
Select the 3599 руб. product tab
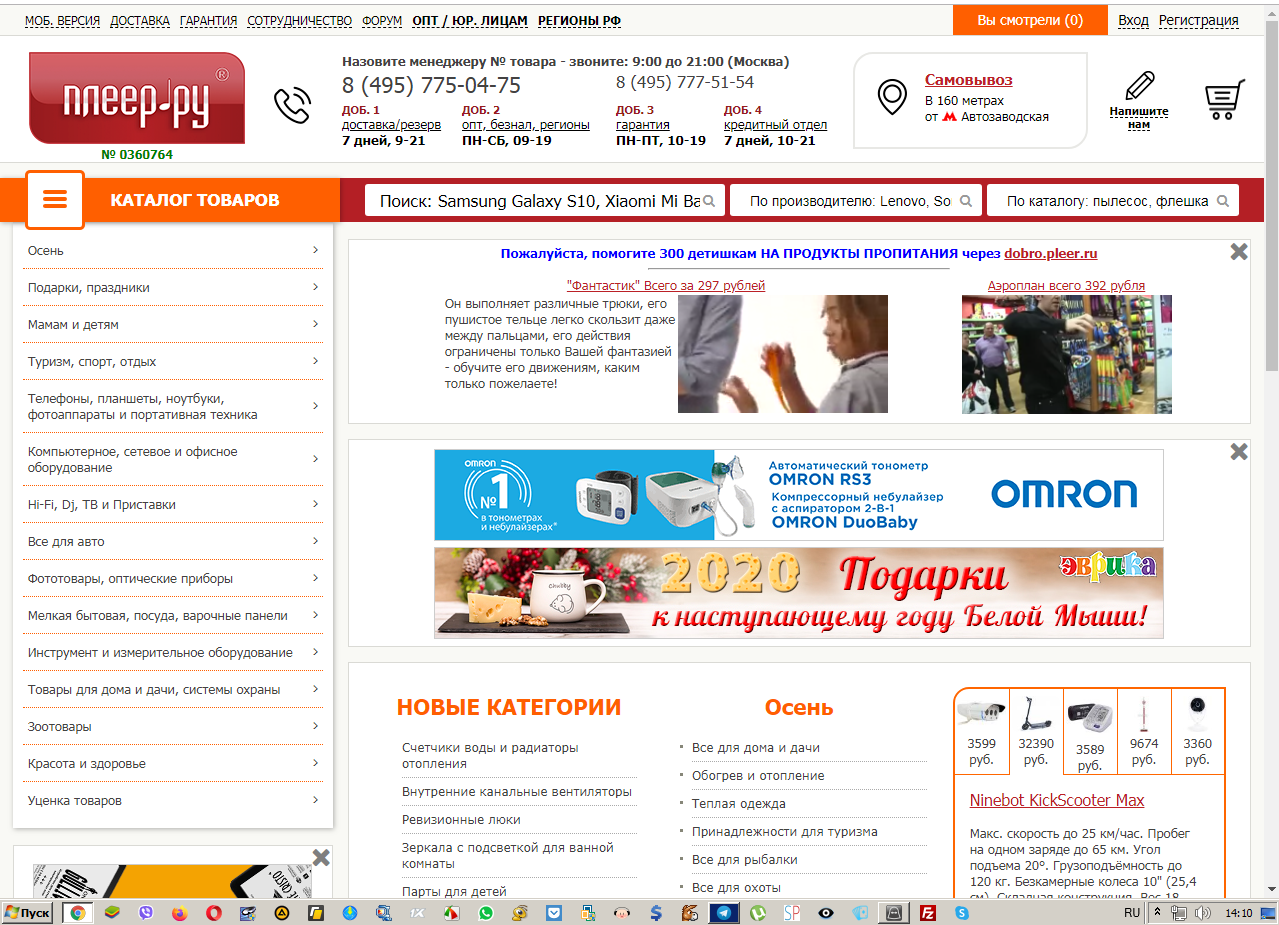(982, 732)
